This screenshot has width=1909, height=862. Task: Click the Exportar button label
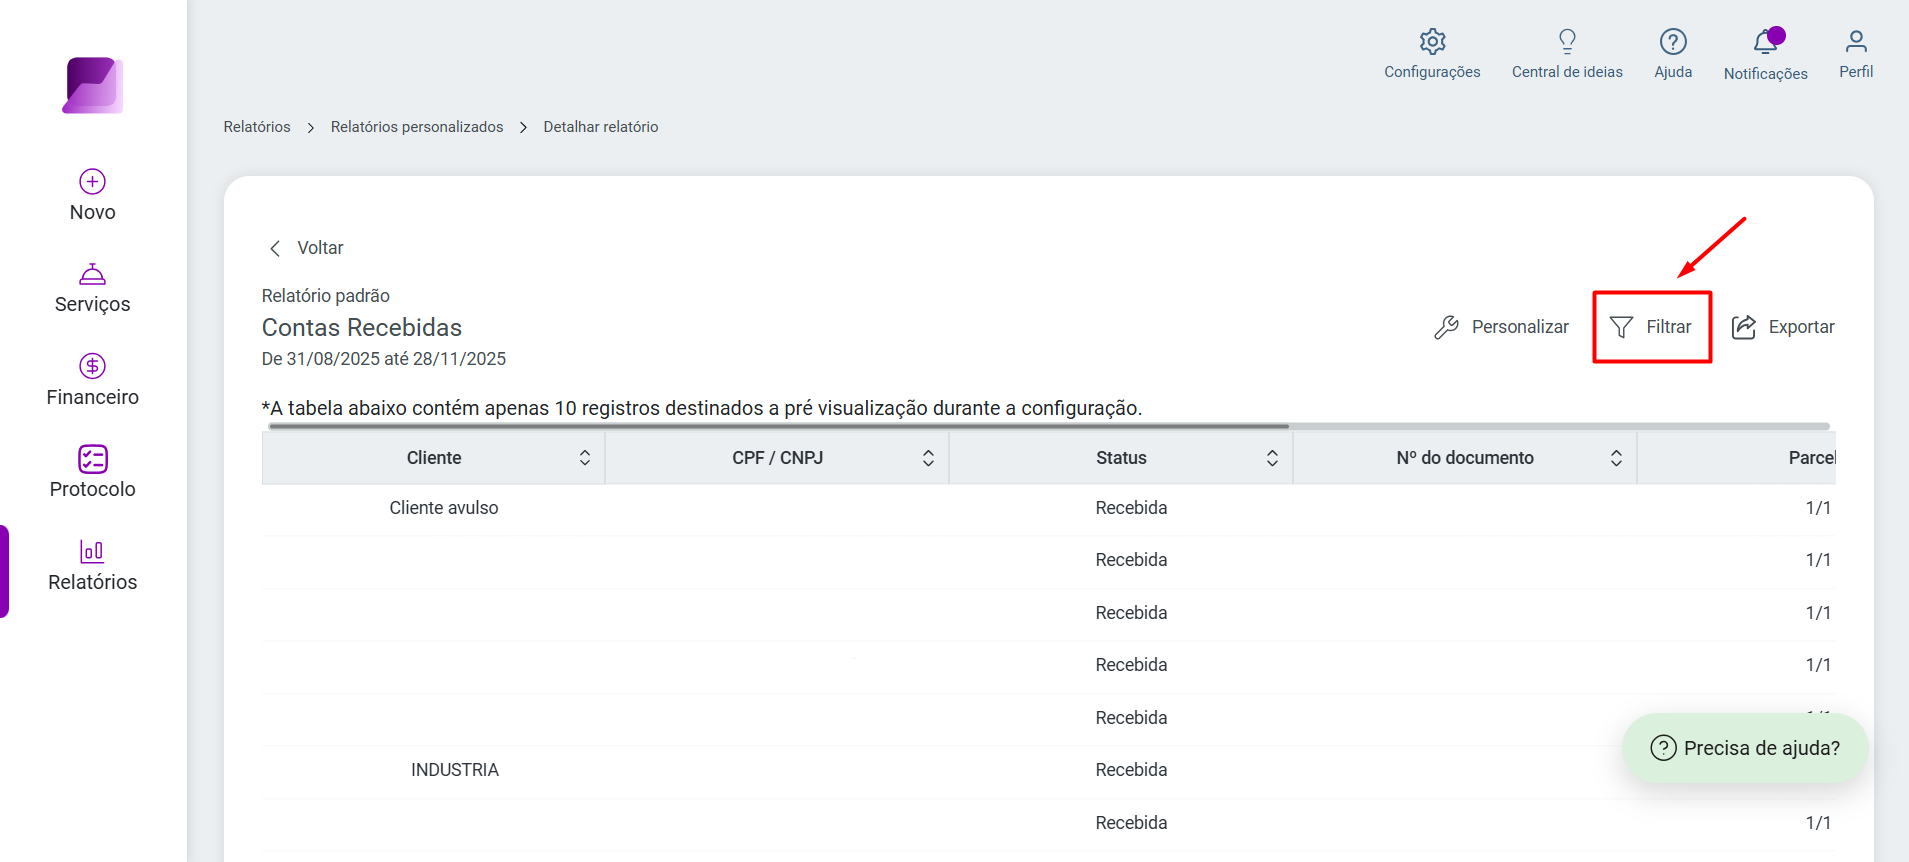(1802, 327)
